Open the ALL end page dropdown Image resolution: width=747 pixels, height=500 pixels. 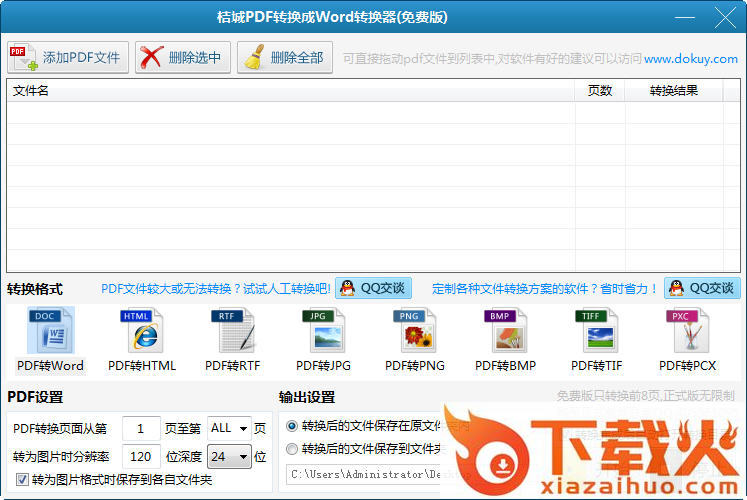[x=229, y=429]
